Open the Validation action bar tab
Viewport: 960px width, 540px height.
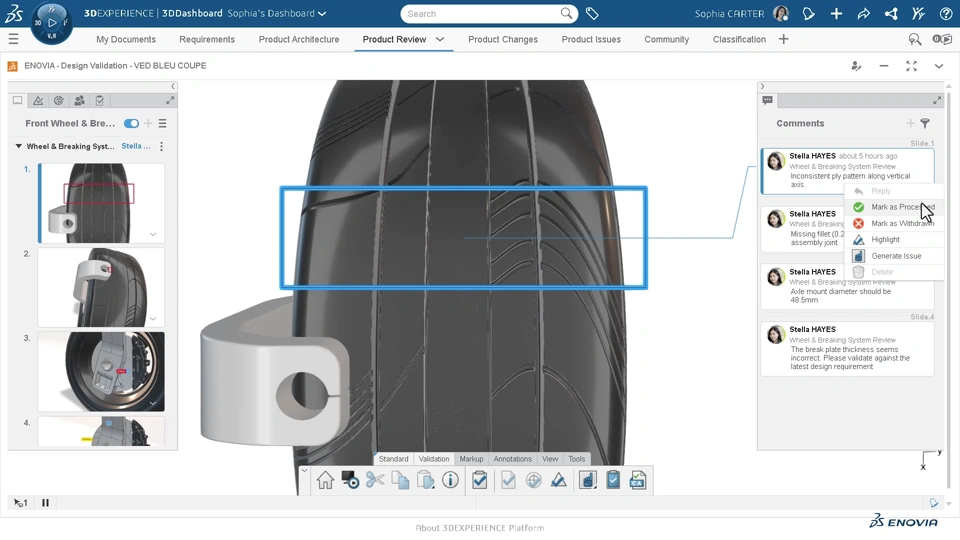click(x=434, y=459)
